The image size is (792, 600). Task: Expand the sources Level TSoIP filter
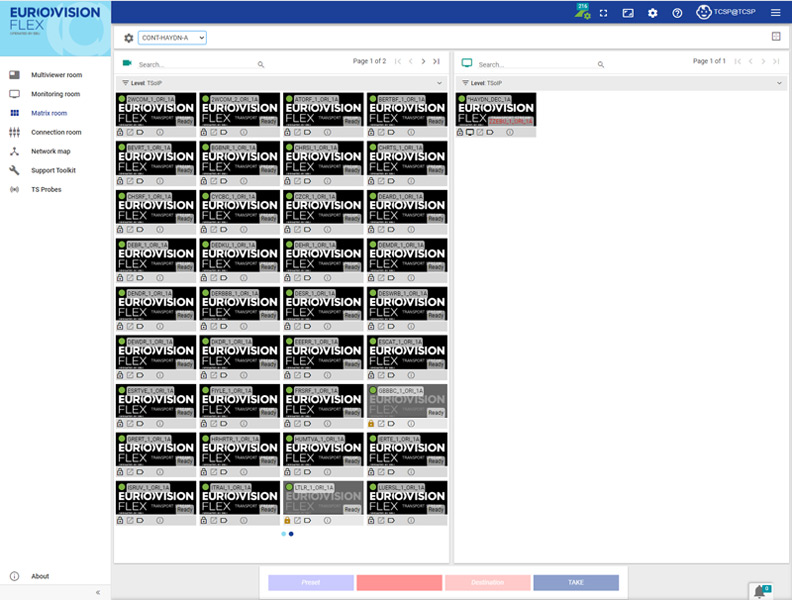click(x=439, y=83)
